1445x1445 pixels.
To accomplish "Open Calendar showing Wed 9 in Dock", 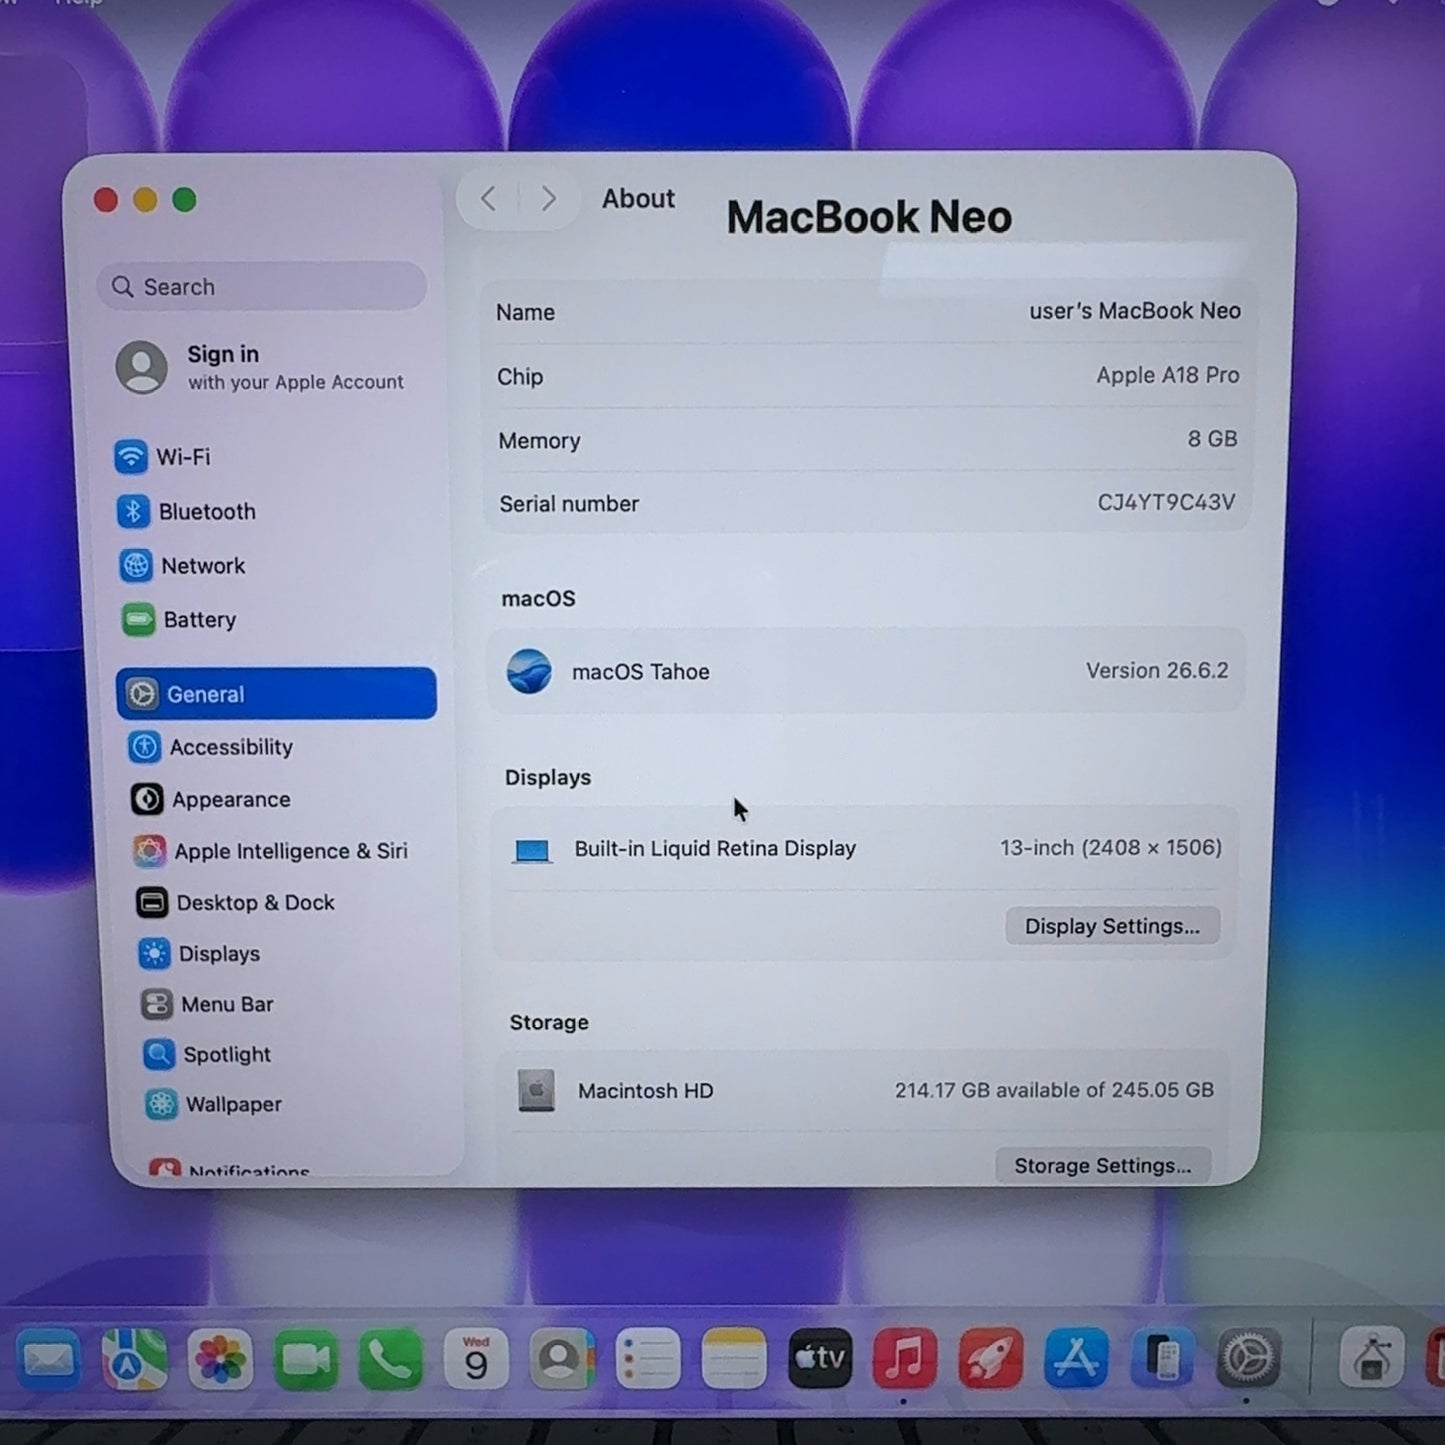I will tap(476, 1359).
